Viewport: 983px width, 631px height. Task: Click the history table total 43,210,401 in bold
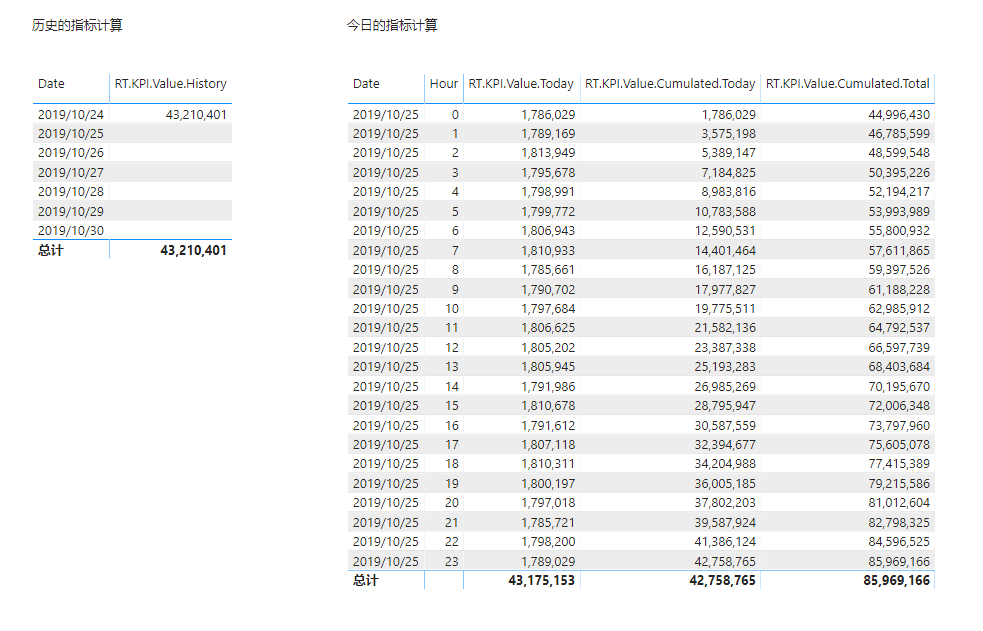pos(193,251)
